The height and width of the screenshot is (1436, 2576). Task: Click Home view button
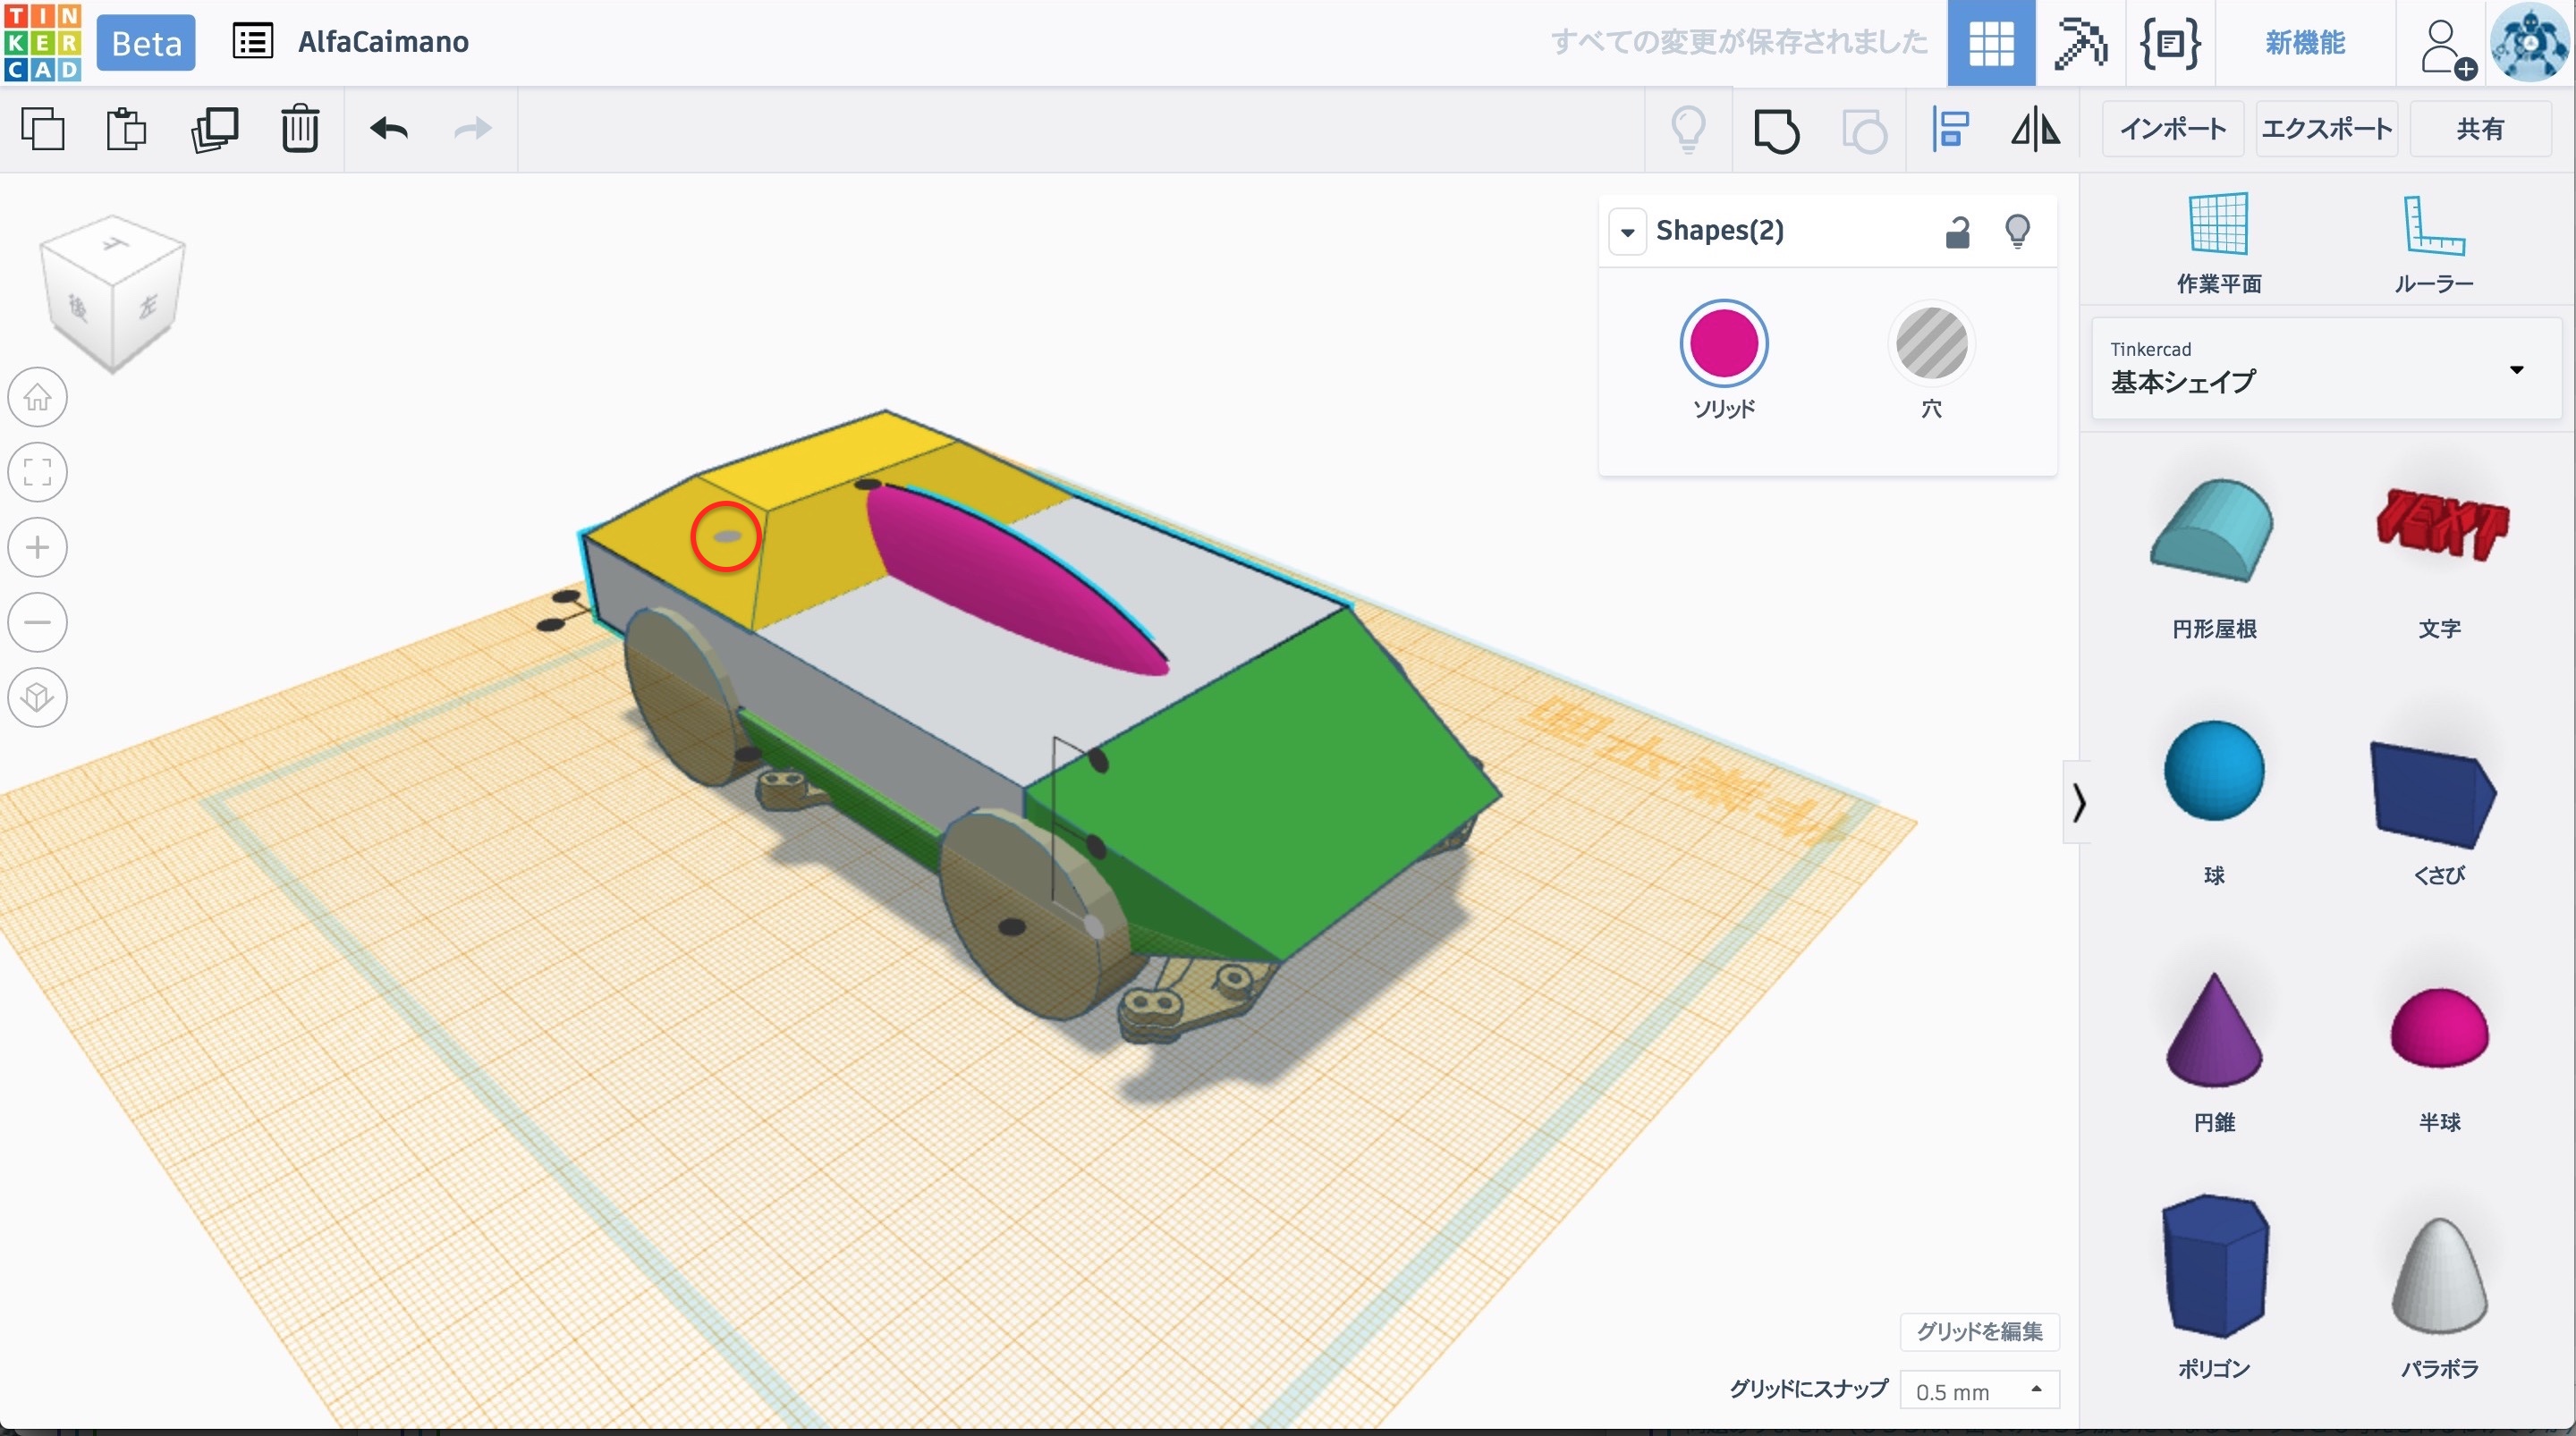click(38, 397)
